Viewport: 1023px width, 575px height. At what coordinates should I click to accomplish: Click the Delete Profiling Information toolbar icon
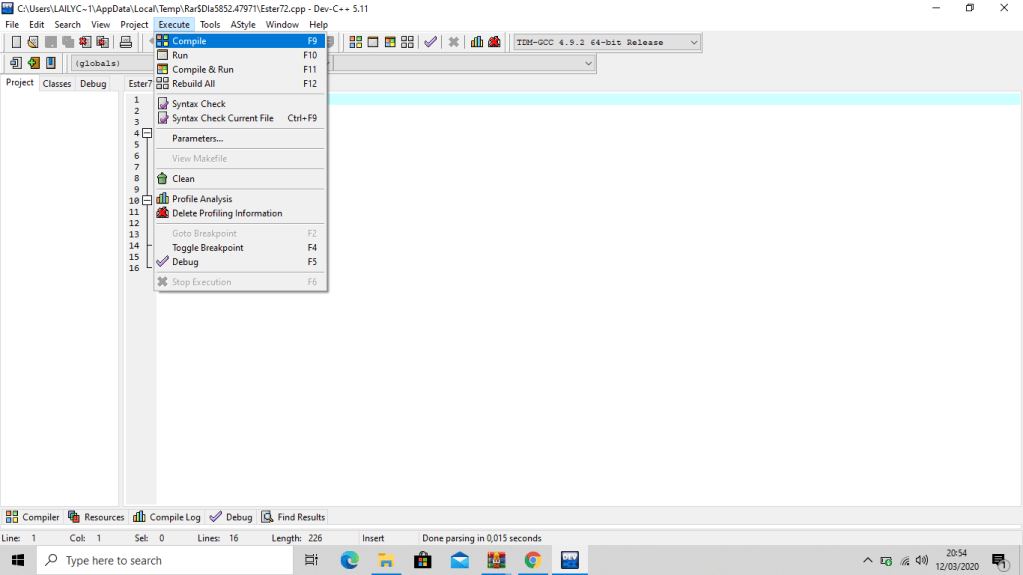tap(494, 42)
